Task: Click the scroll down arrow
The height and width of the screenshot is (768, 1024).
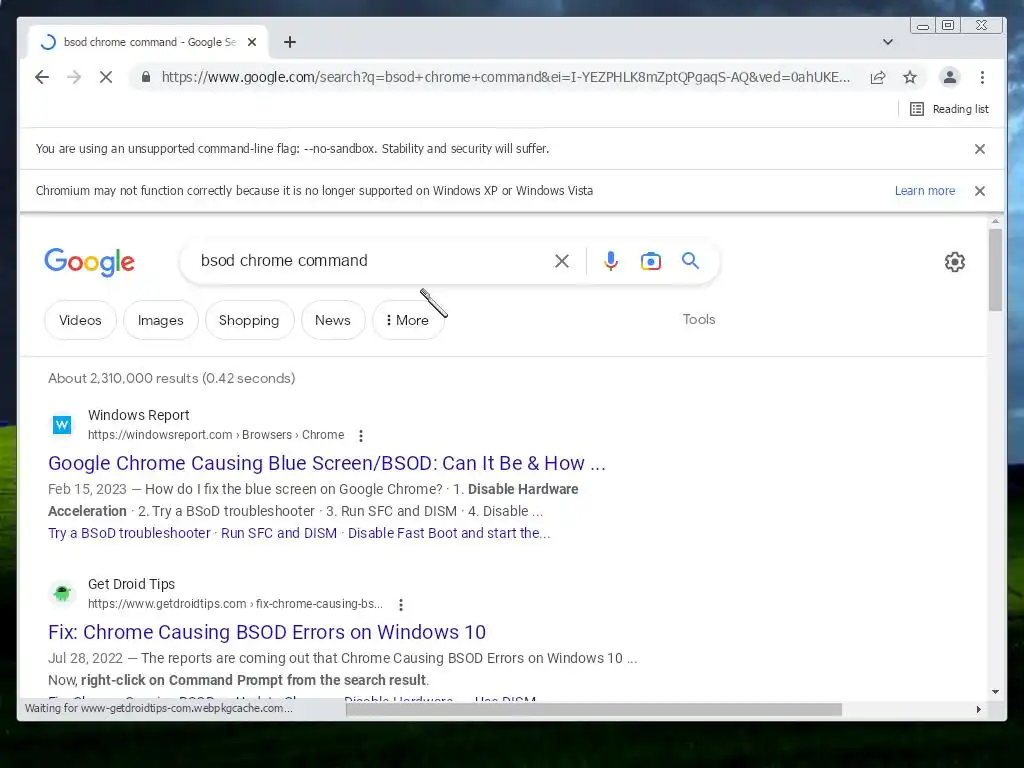Action: coord(995,692)
